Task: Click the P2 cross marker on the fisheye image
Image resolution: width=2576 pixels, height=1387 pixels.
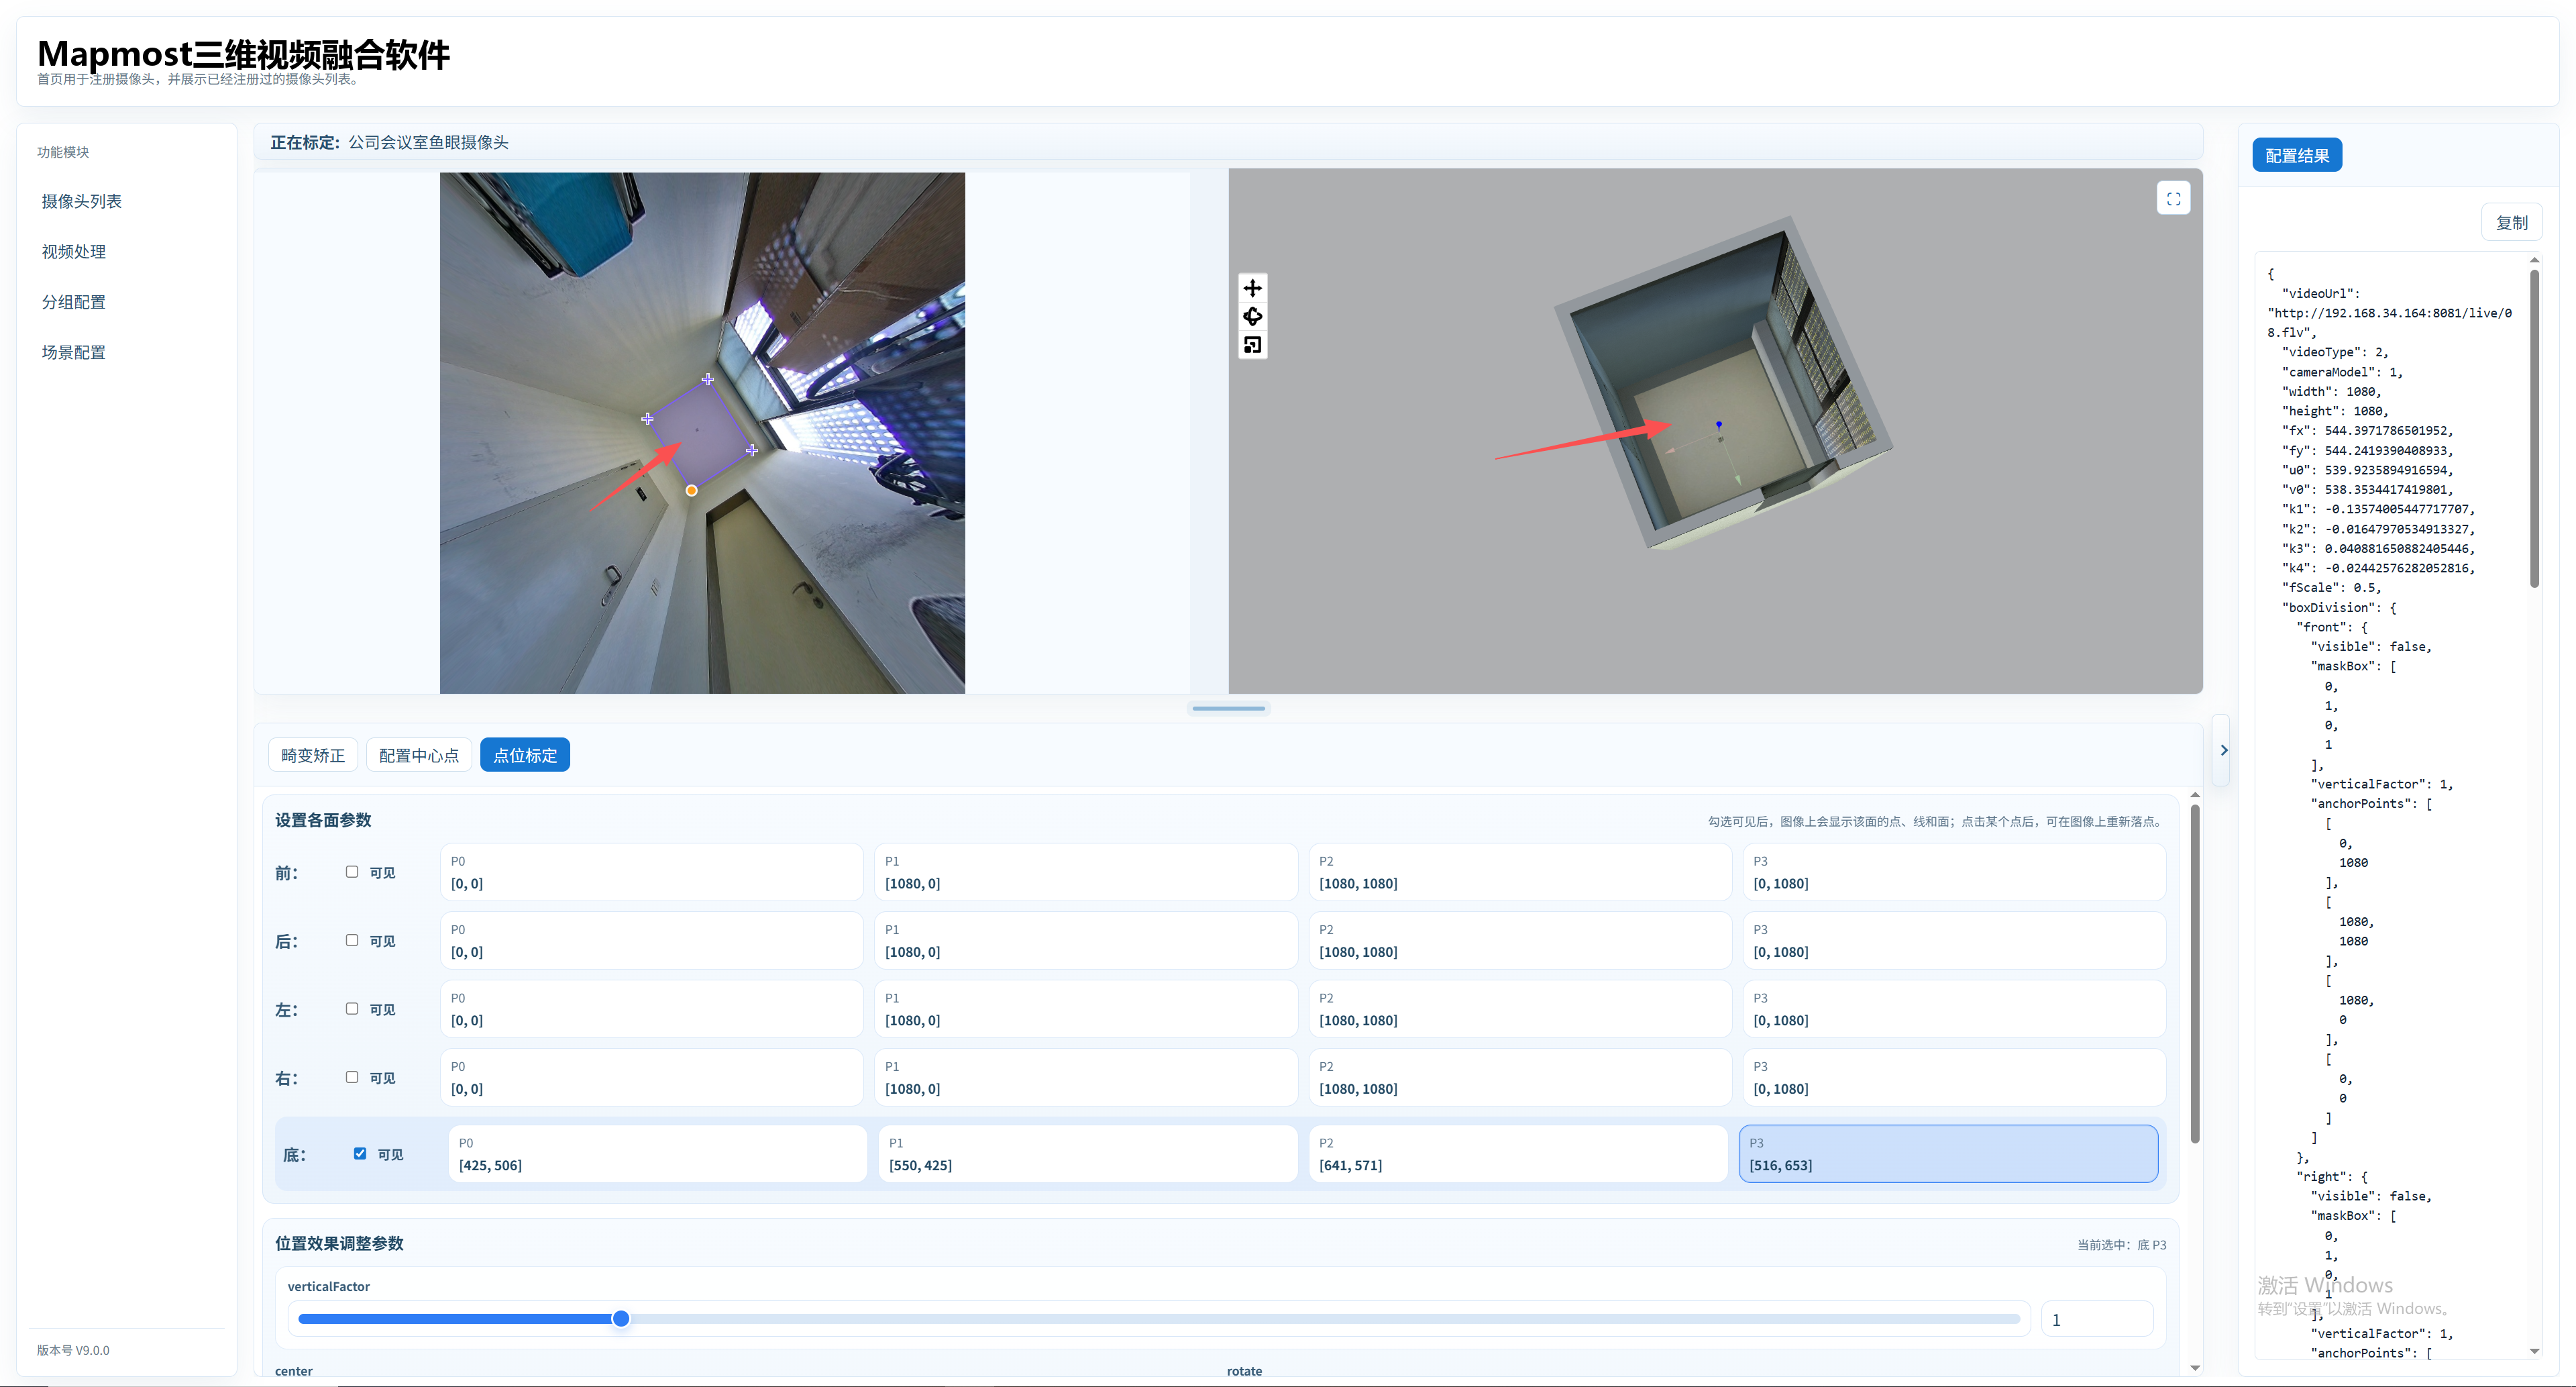Action: [x=752, y=450]
